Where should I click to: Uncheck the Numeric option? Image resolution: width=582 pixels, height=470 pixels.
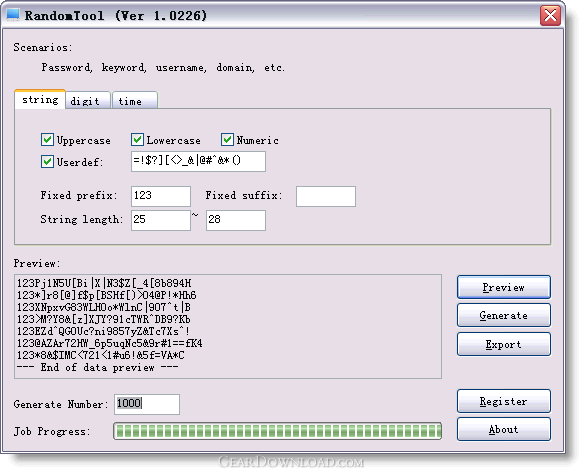(227, 140)
